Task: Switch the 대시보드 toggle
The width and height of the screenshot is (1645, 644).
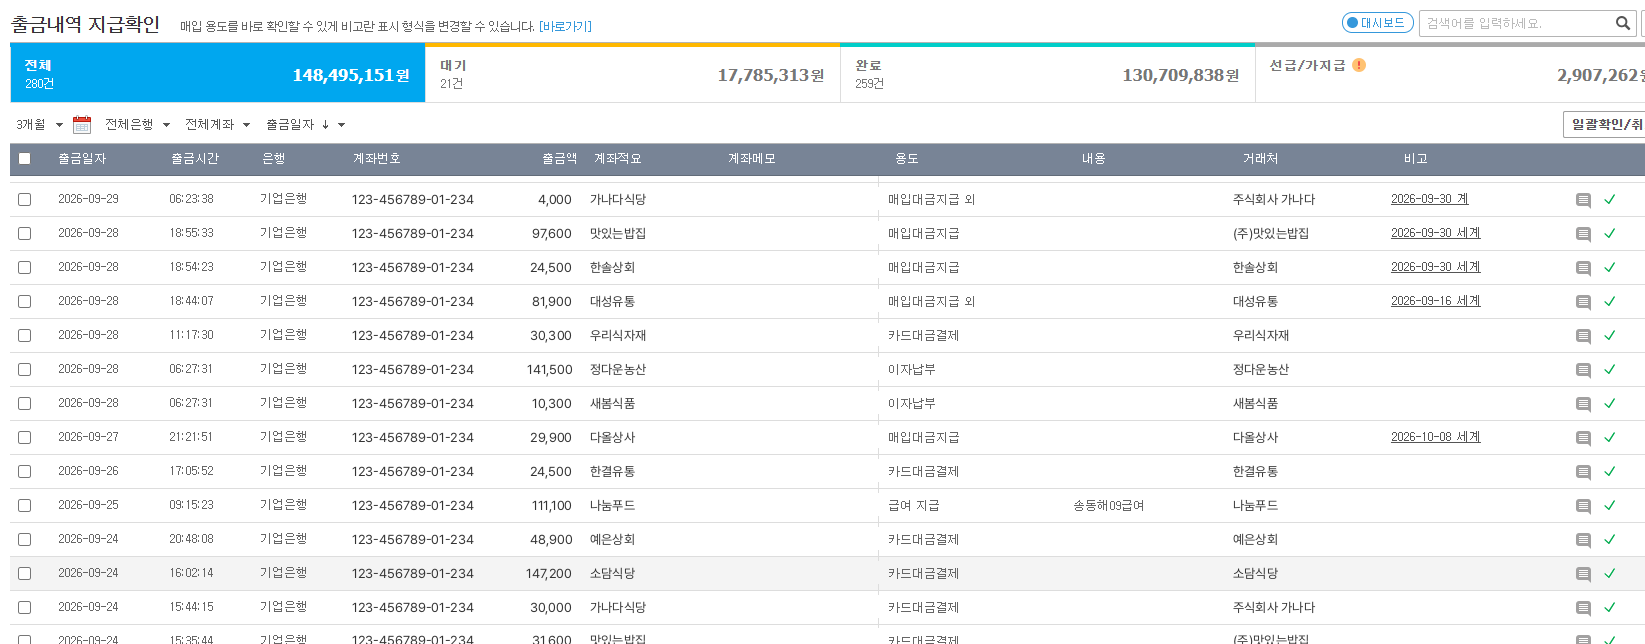Action: pyautogui.click(x=1376, y=23)
